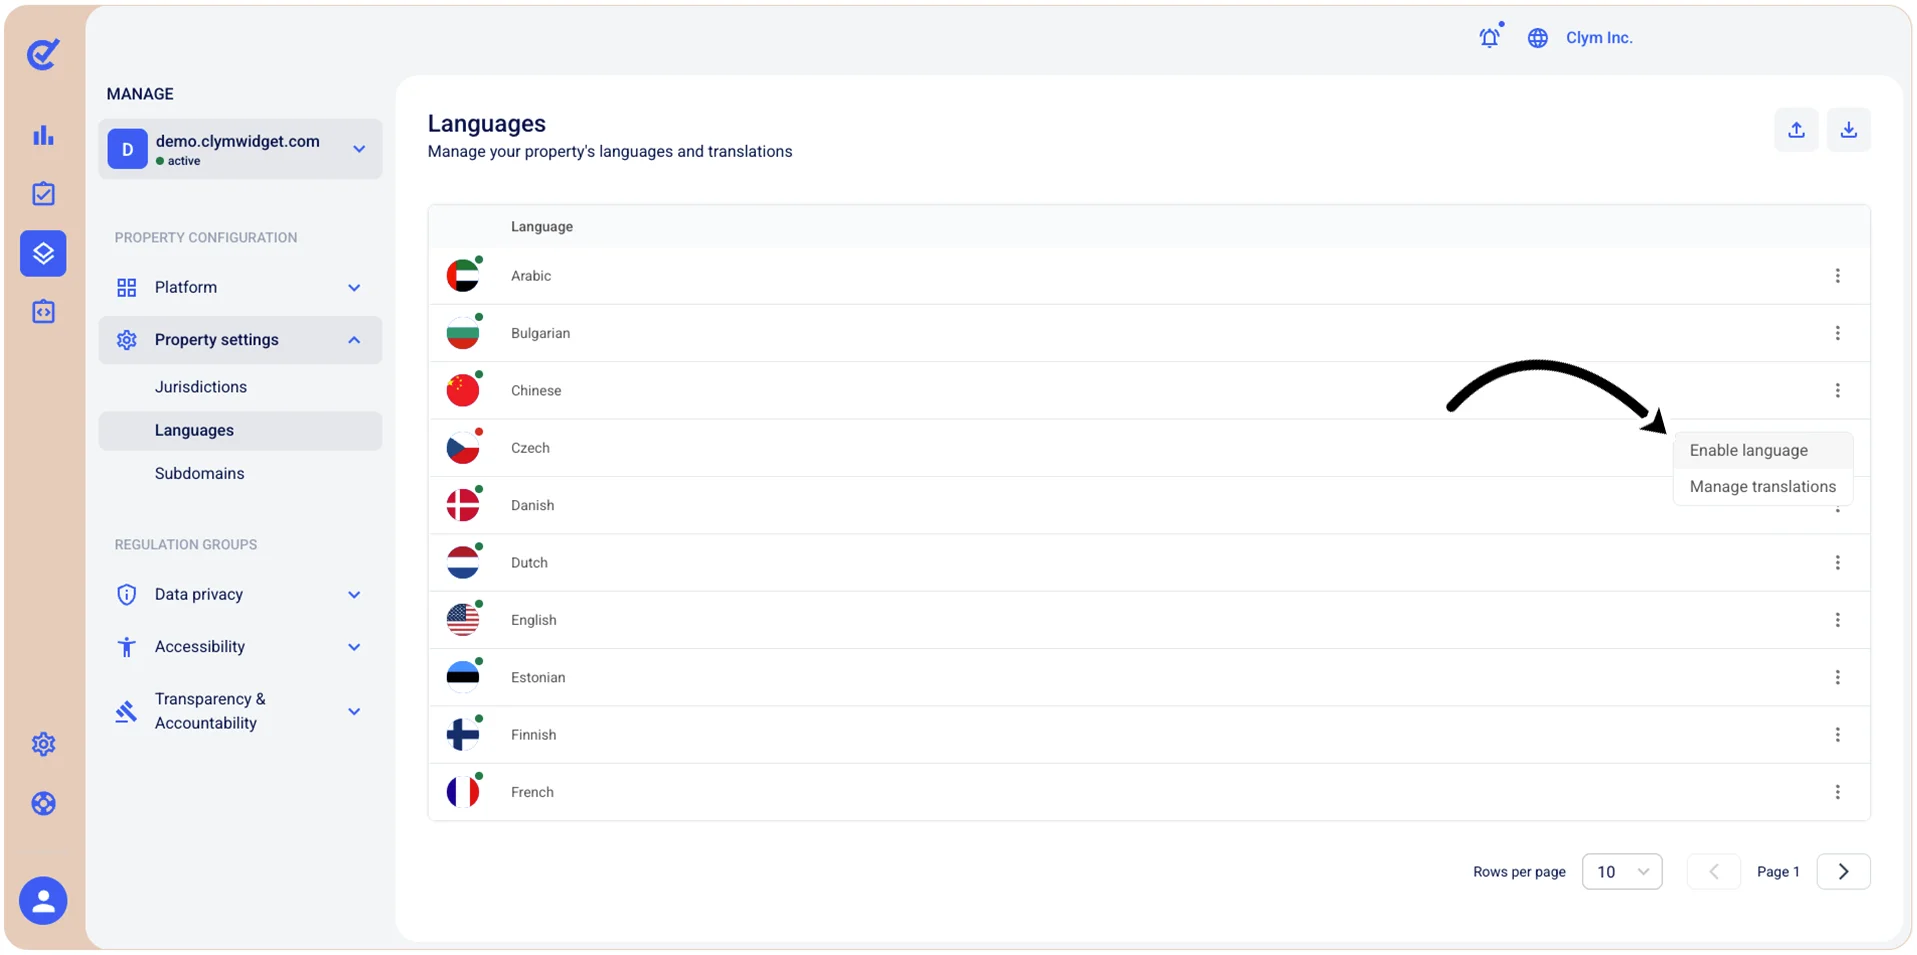
Task: Click the globe language icon in header
Action: [1538, 38]
